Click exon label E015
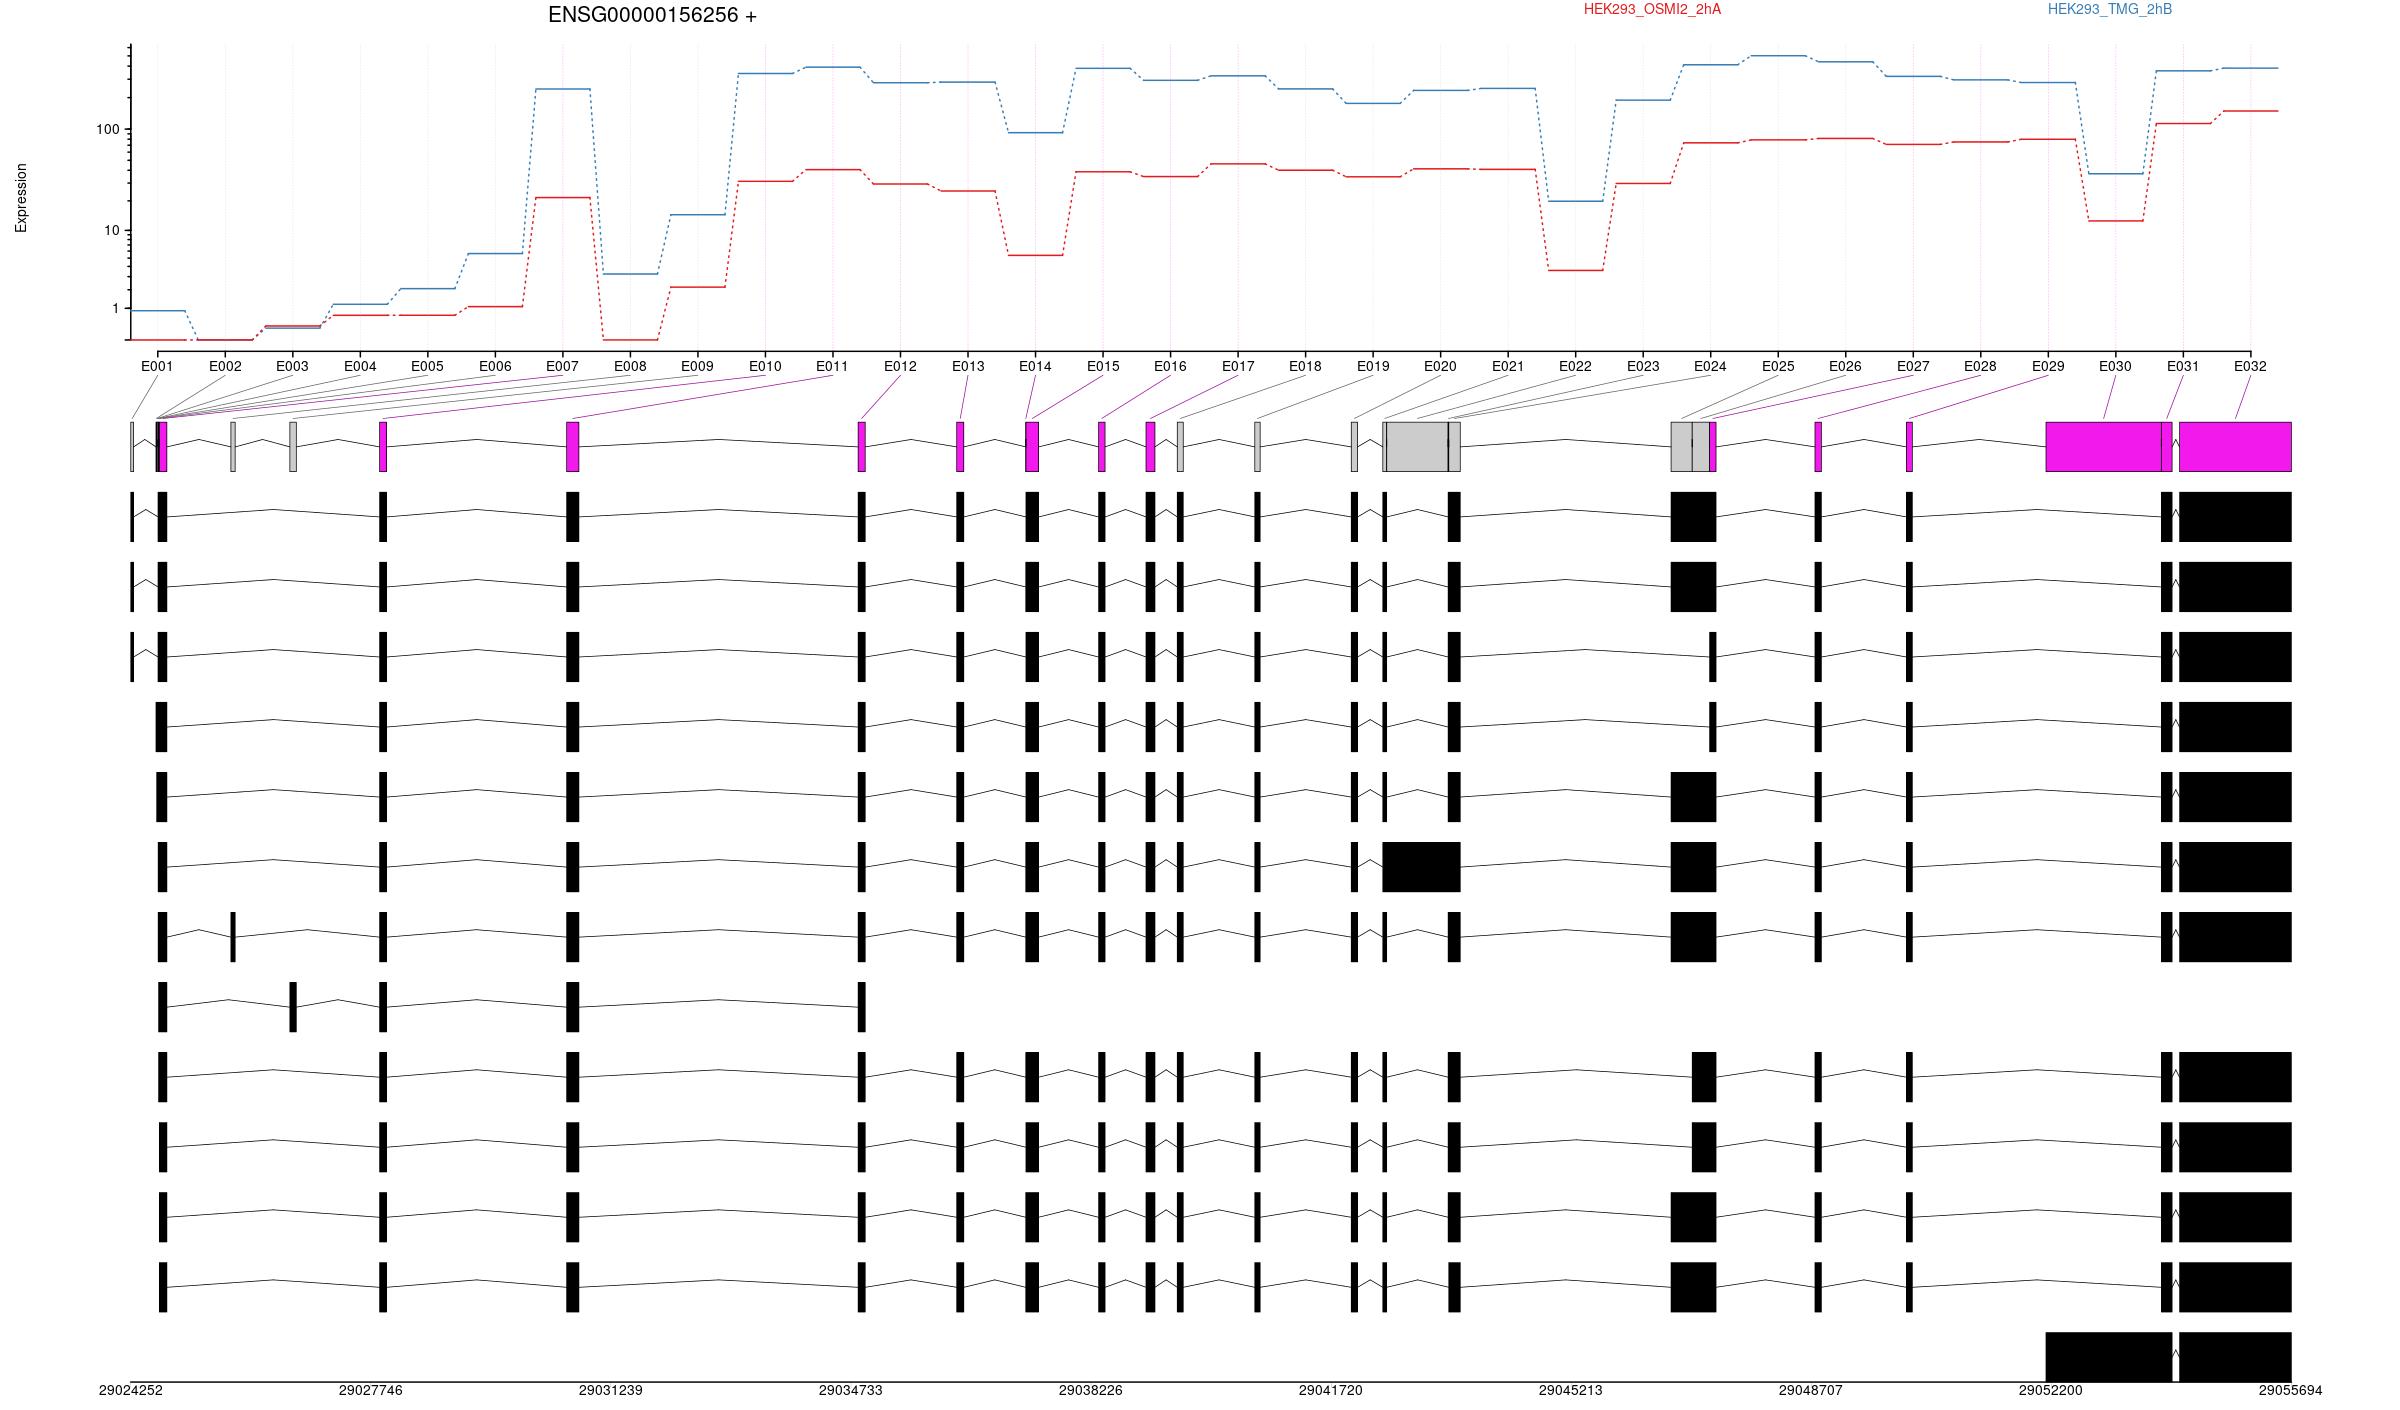Viewport: 2400px width, 1410px height. pyautogui.click(x=1103, y=366)
